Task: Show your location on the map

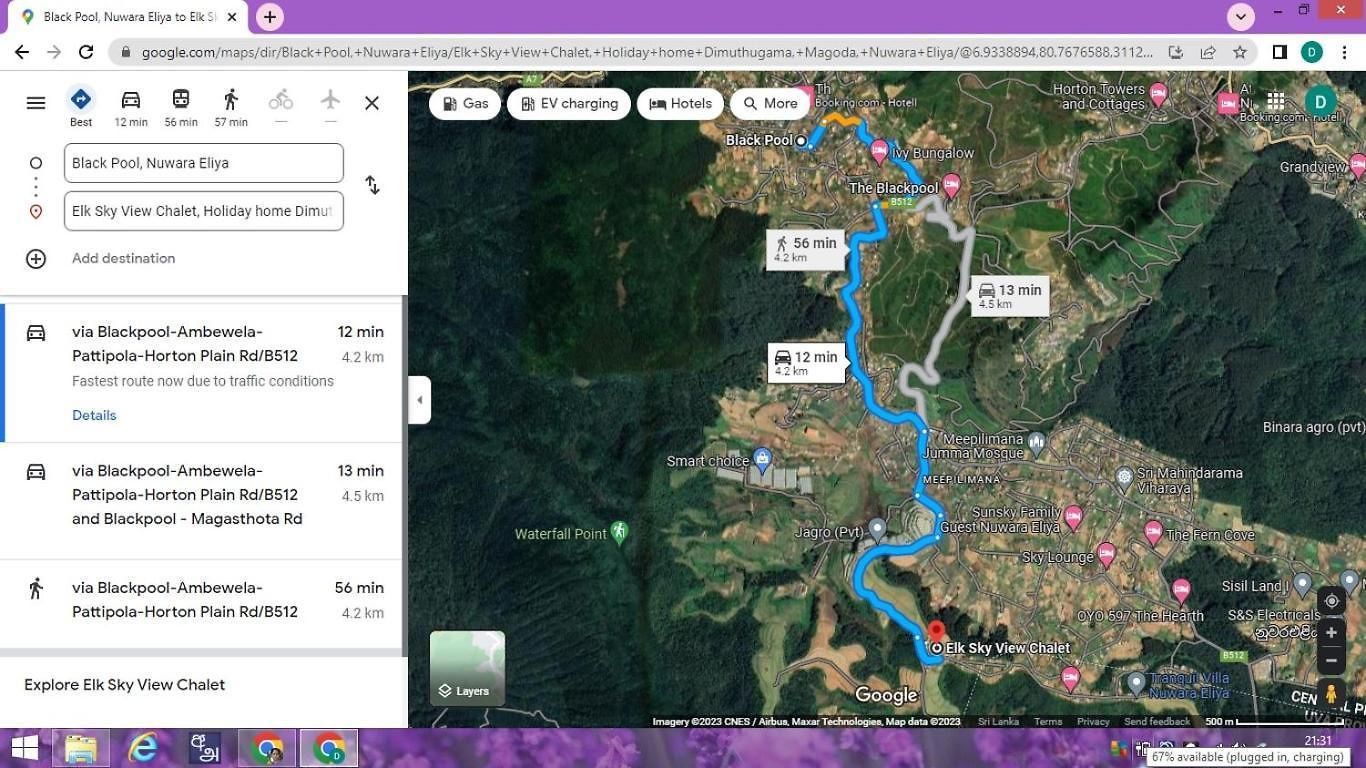Action: coord(1331,601)
